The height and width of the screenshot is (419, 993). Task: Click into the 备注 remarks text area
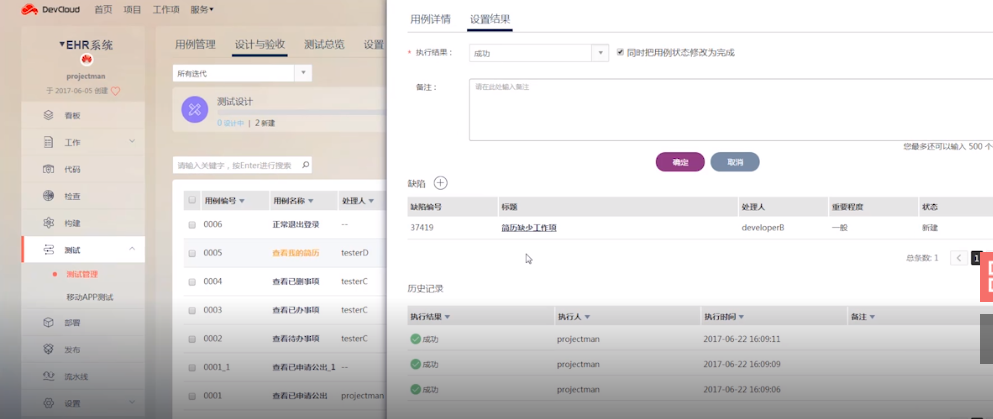[x=731, y=109]
